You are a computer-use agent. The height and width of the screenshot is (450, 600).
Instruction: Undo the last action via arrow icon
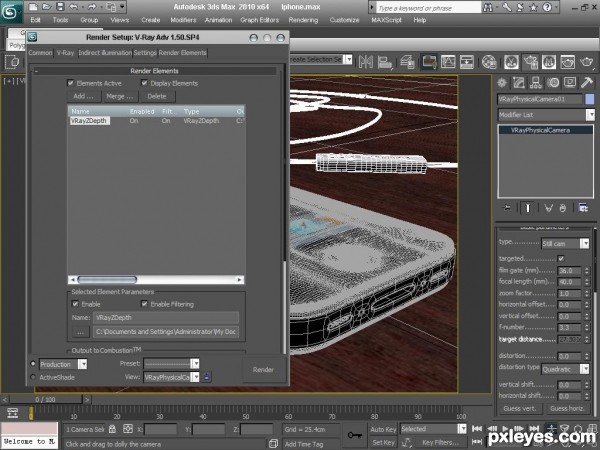pyautogui.click(x=73, y=7)
